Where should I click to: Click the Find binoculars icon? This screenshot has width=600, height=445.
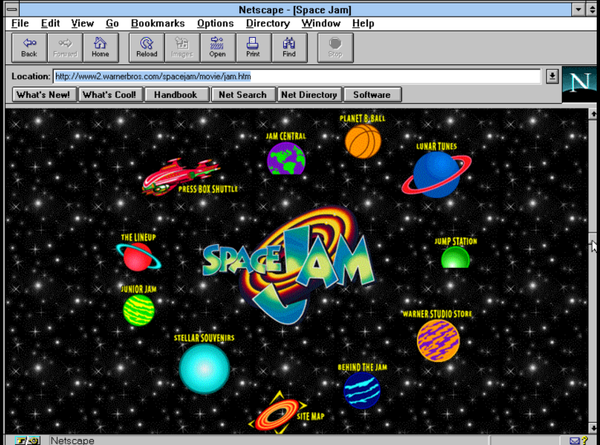point(289,47)
